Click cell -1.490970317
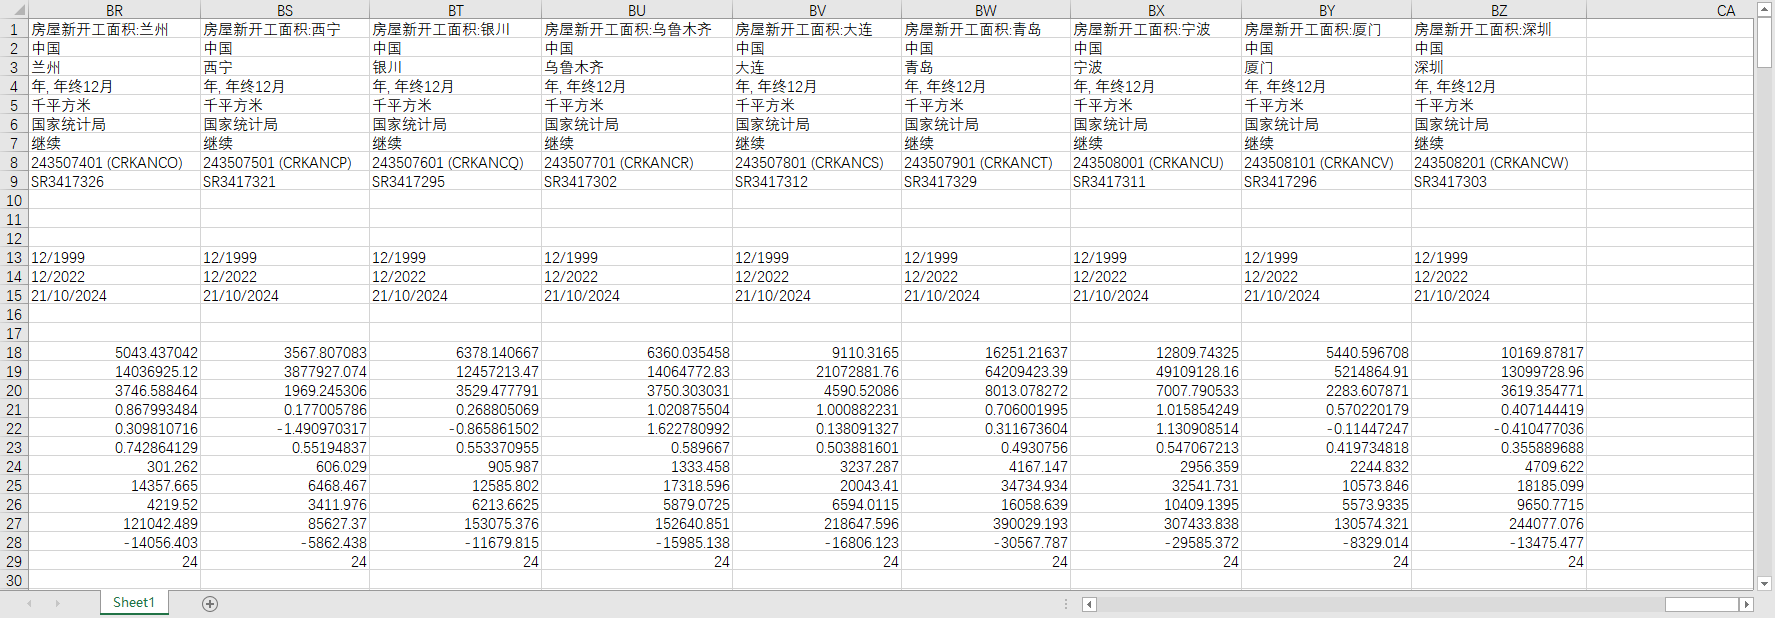The width and height of the screenshot is (1775, 618). tap(285, 428)
